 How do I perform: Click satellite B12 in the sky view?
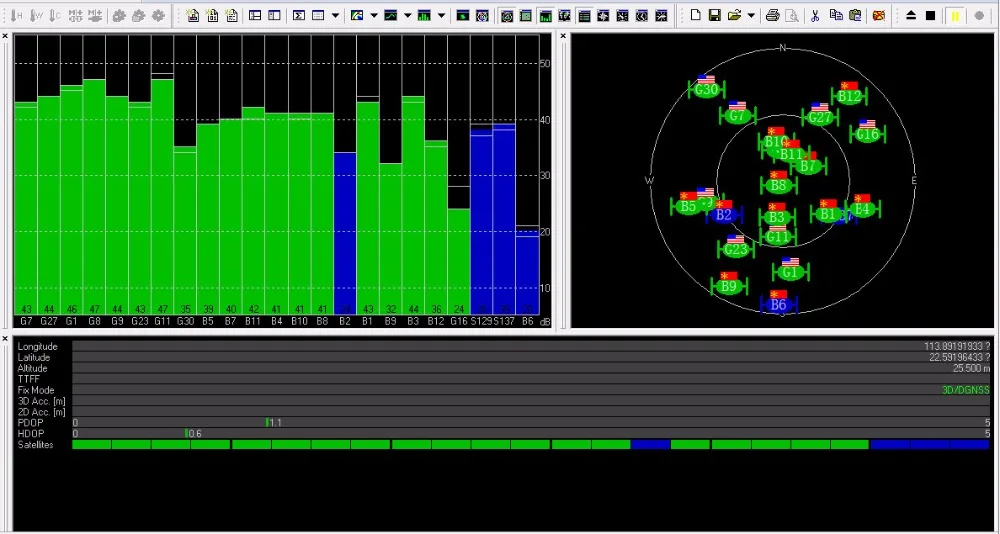pos(849,96)
